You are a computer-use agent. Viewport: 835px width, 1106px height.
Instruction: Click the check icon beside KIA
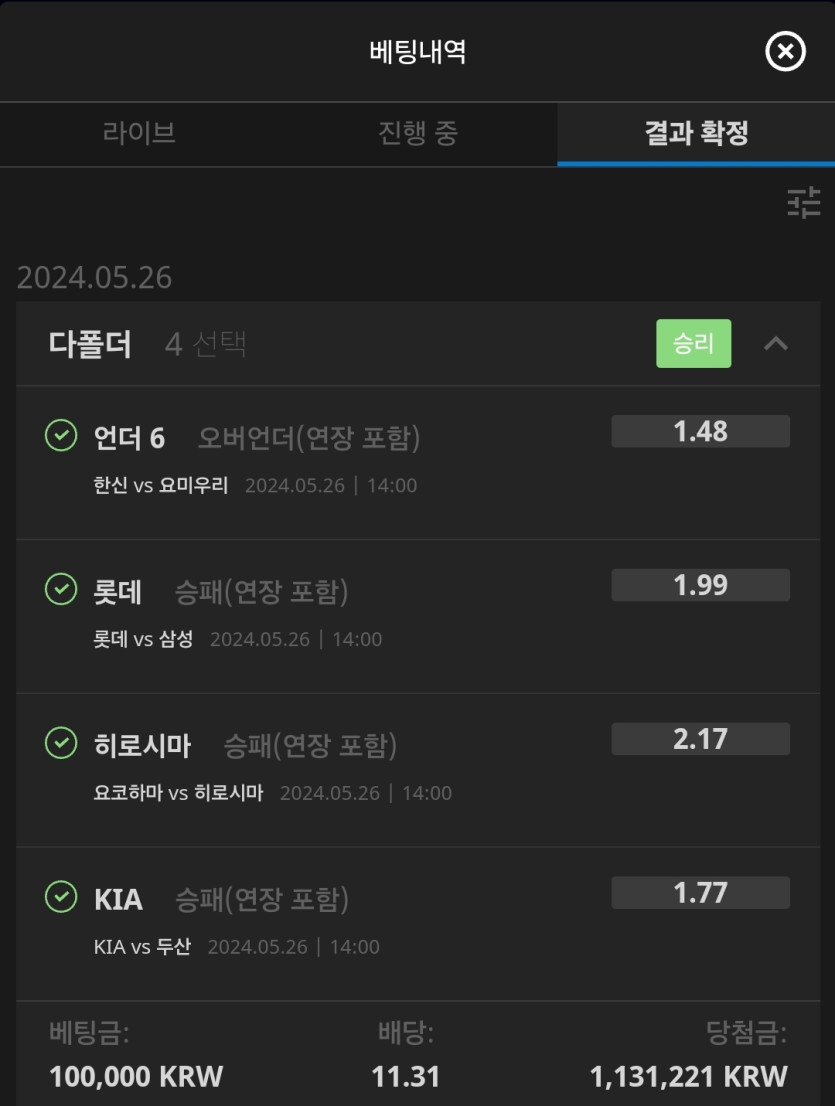pos(61,897)
